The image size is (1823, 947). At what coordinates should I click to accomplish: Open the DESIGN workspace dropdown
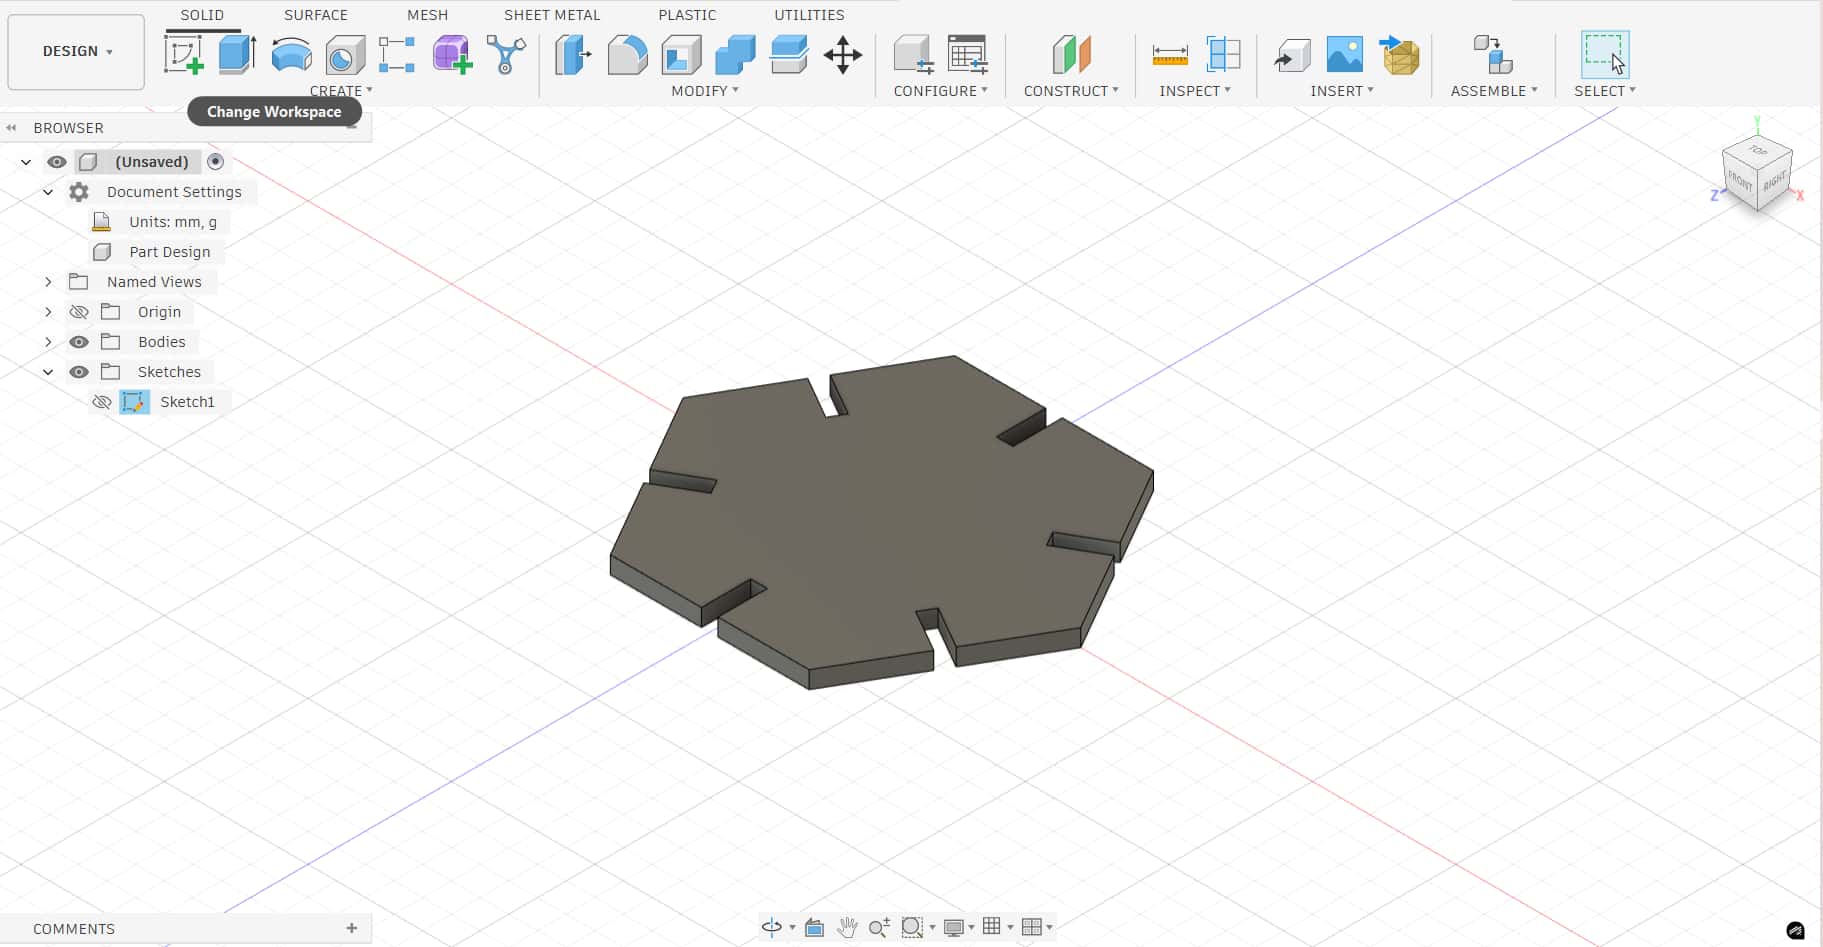tap(77, 51)
